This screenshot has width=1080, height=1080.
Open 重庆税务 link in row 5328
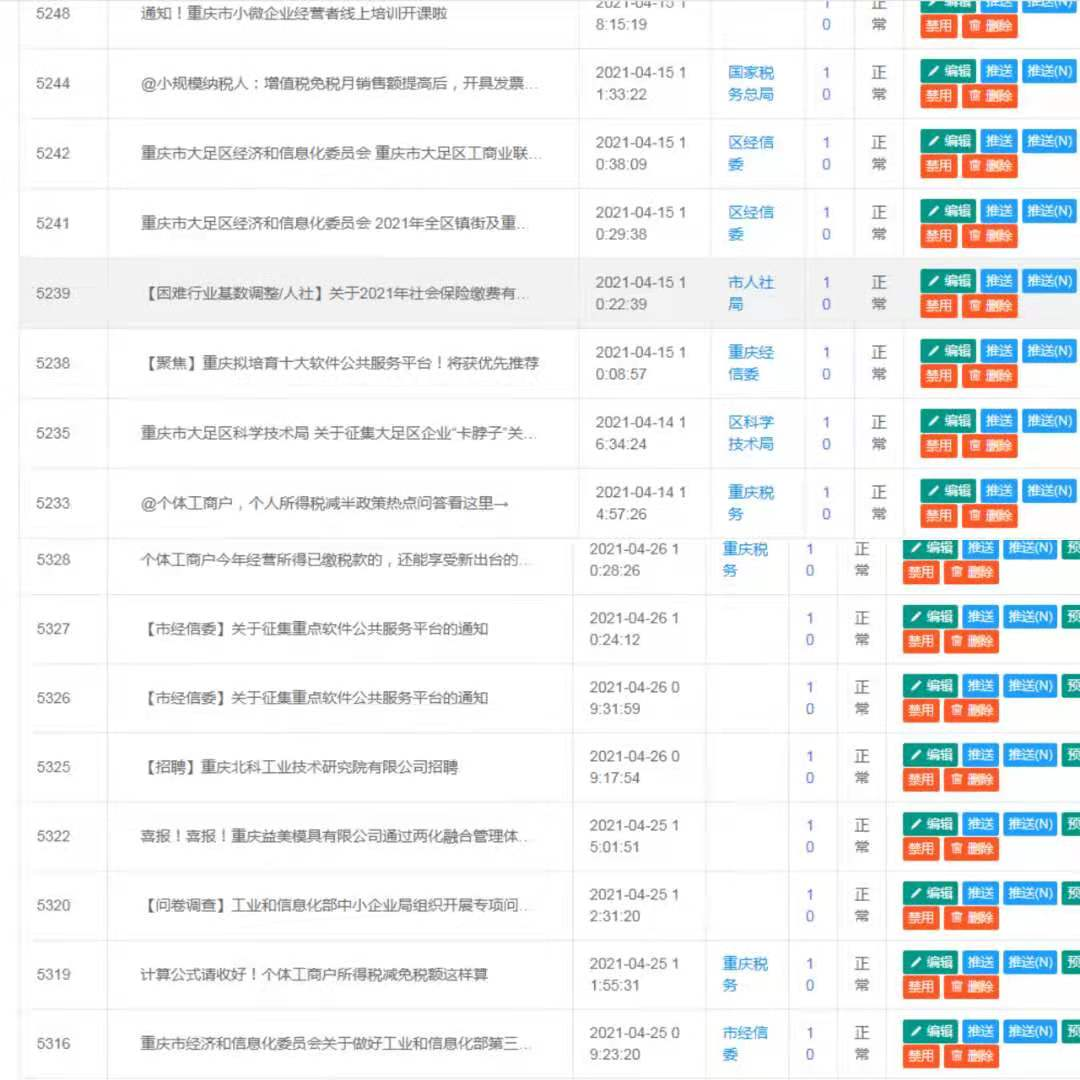point(745,559)
